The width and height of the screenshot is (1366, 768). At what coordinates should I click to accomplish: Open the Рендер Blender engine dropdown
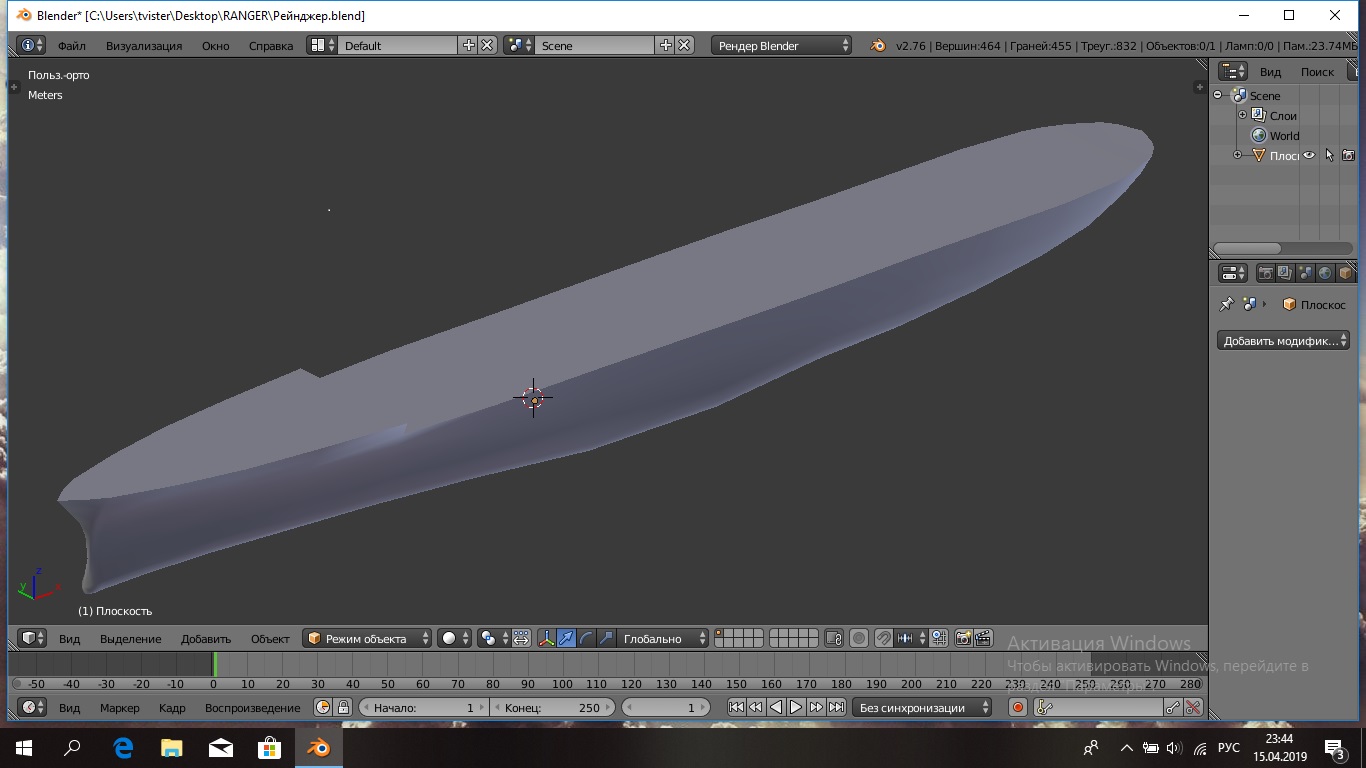coord(782,45)
